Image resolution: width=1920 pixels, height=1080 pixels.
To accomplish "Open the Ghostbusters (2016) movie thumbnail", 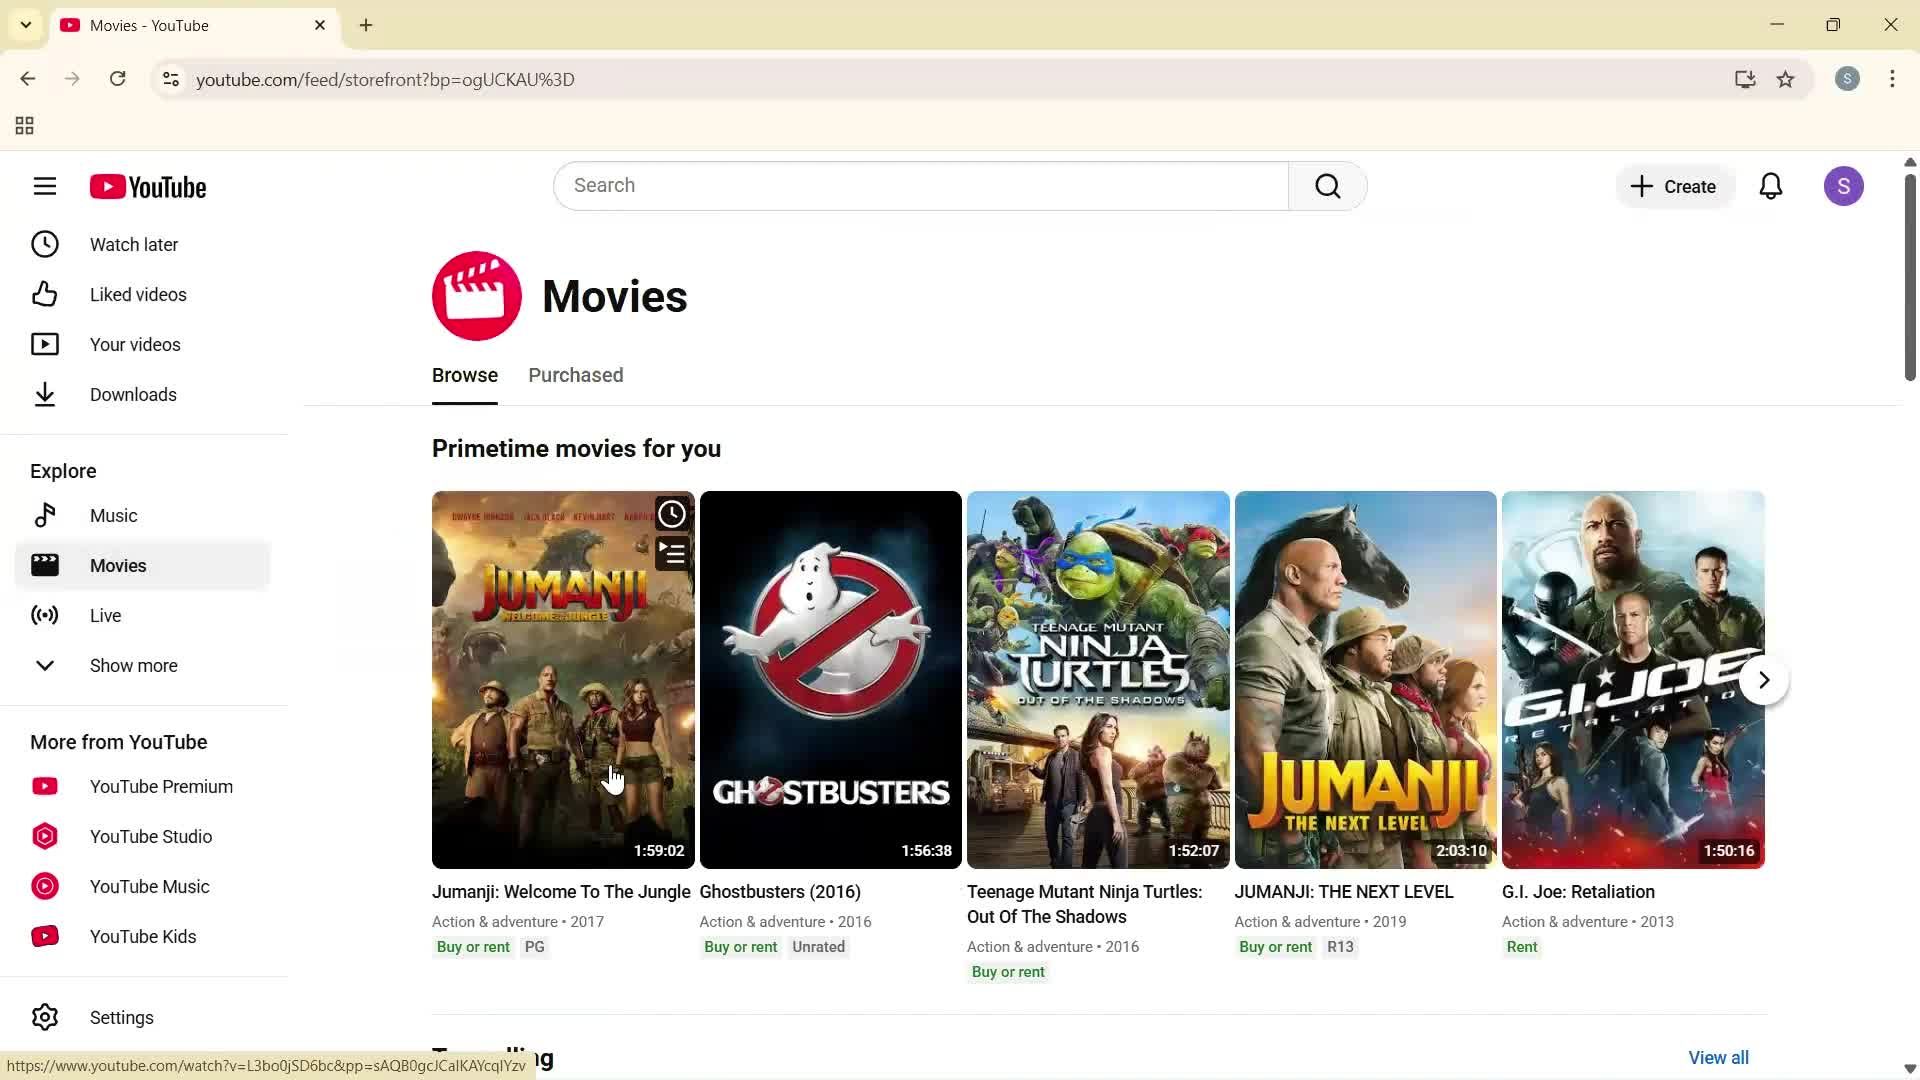I will (x=830, y=680).
